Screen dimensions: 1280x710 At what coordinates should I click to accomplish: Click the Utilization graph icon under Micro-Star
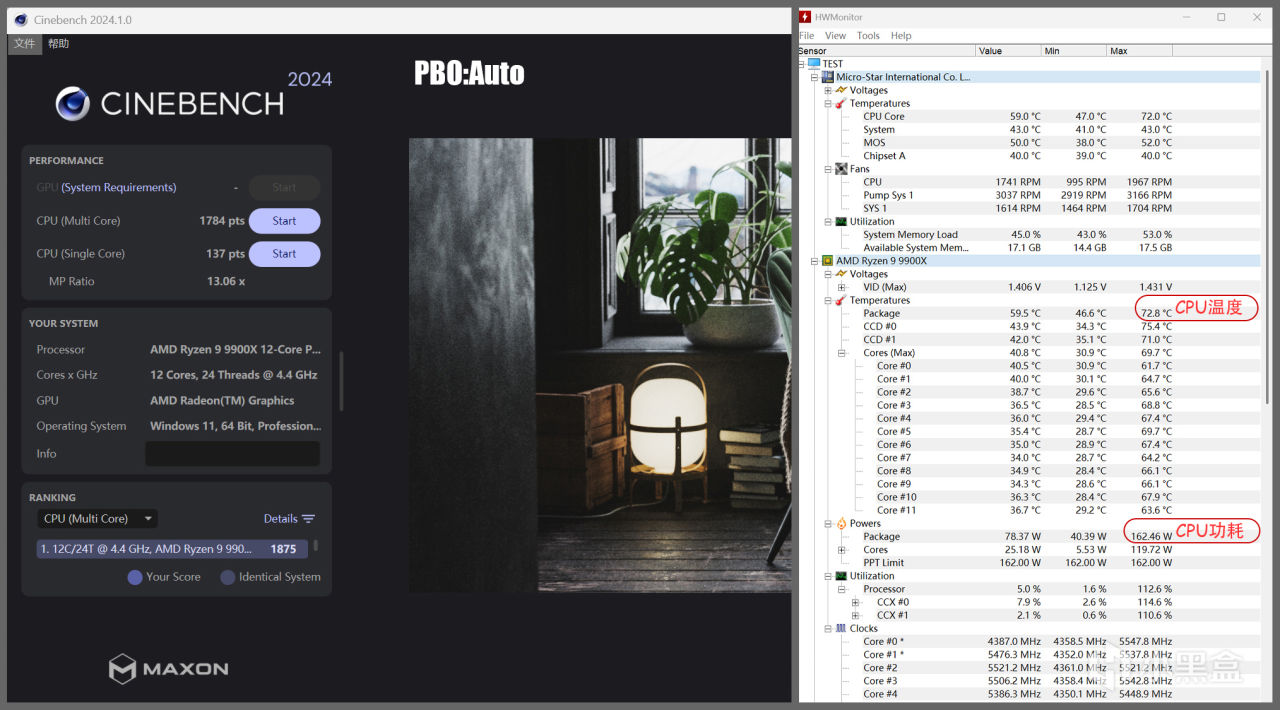841,222
